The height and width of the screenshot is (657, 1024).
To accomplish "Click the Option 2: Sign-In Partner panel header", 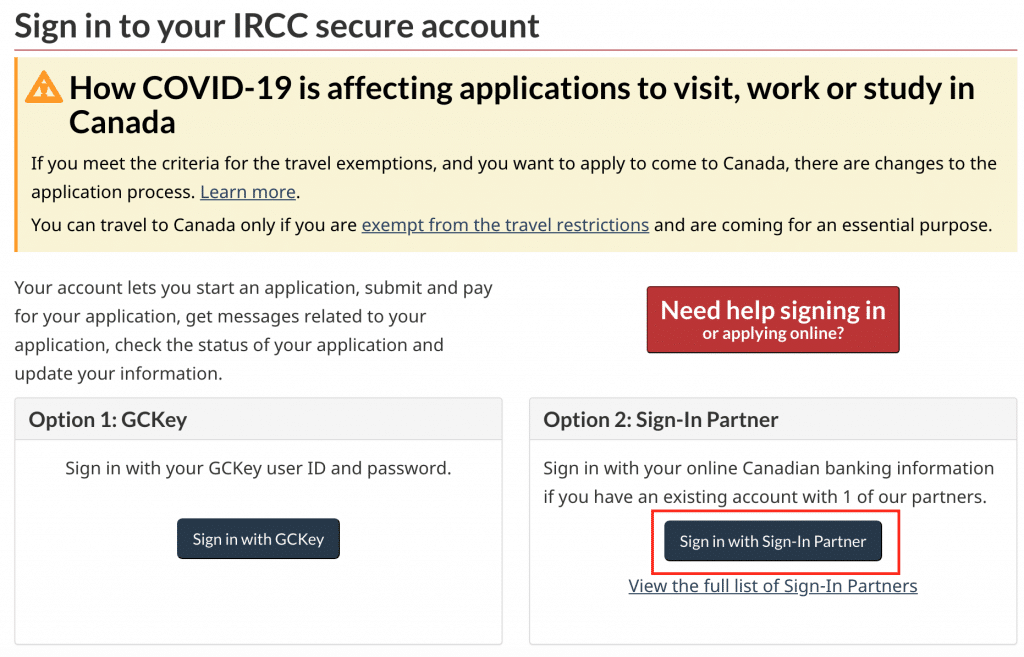I will click(x=773, y=419).
